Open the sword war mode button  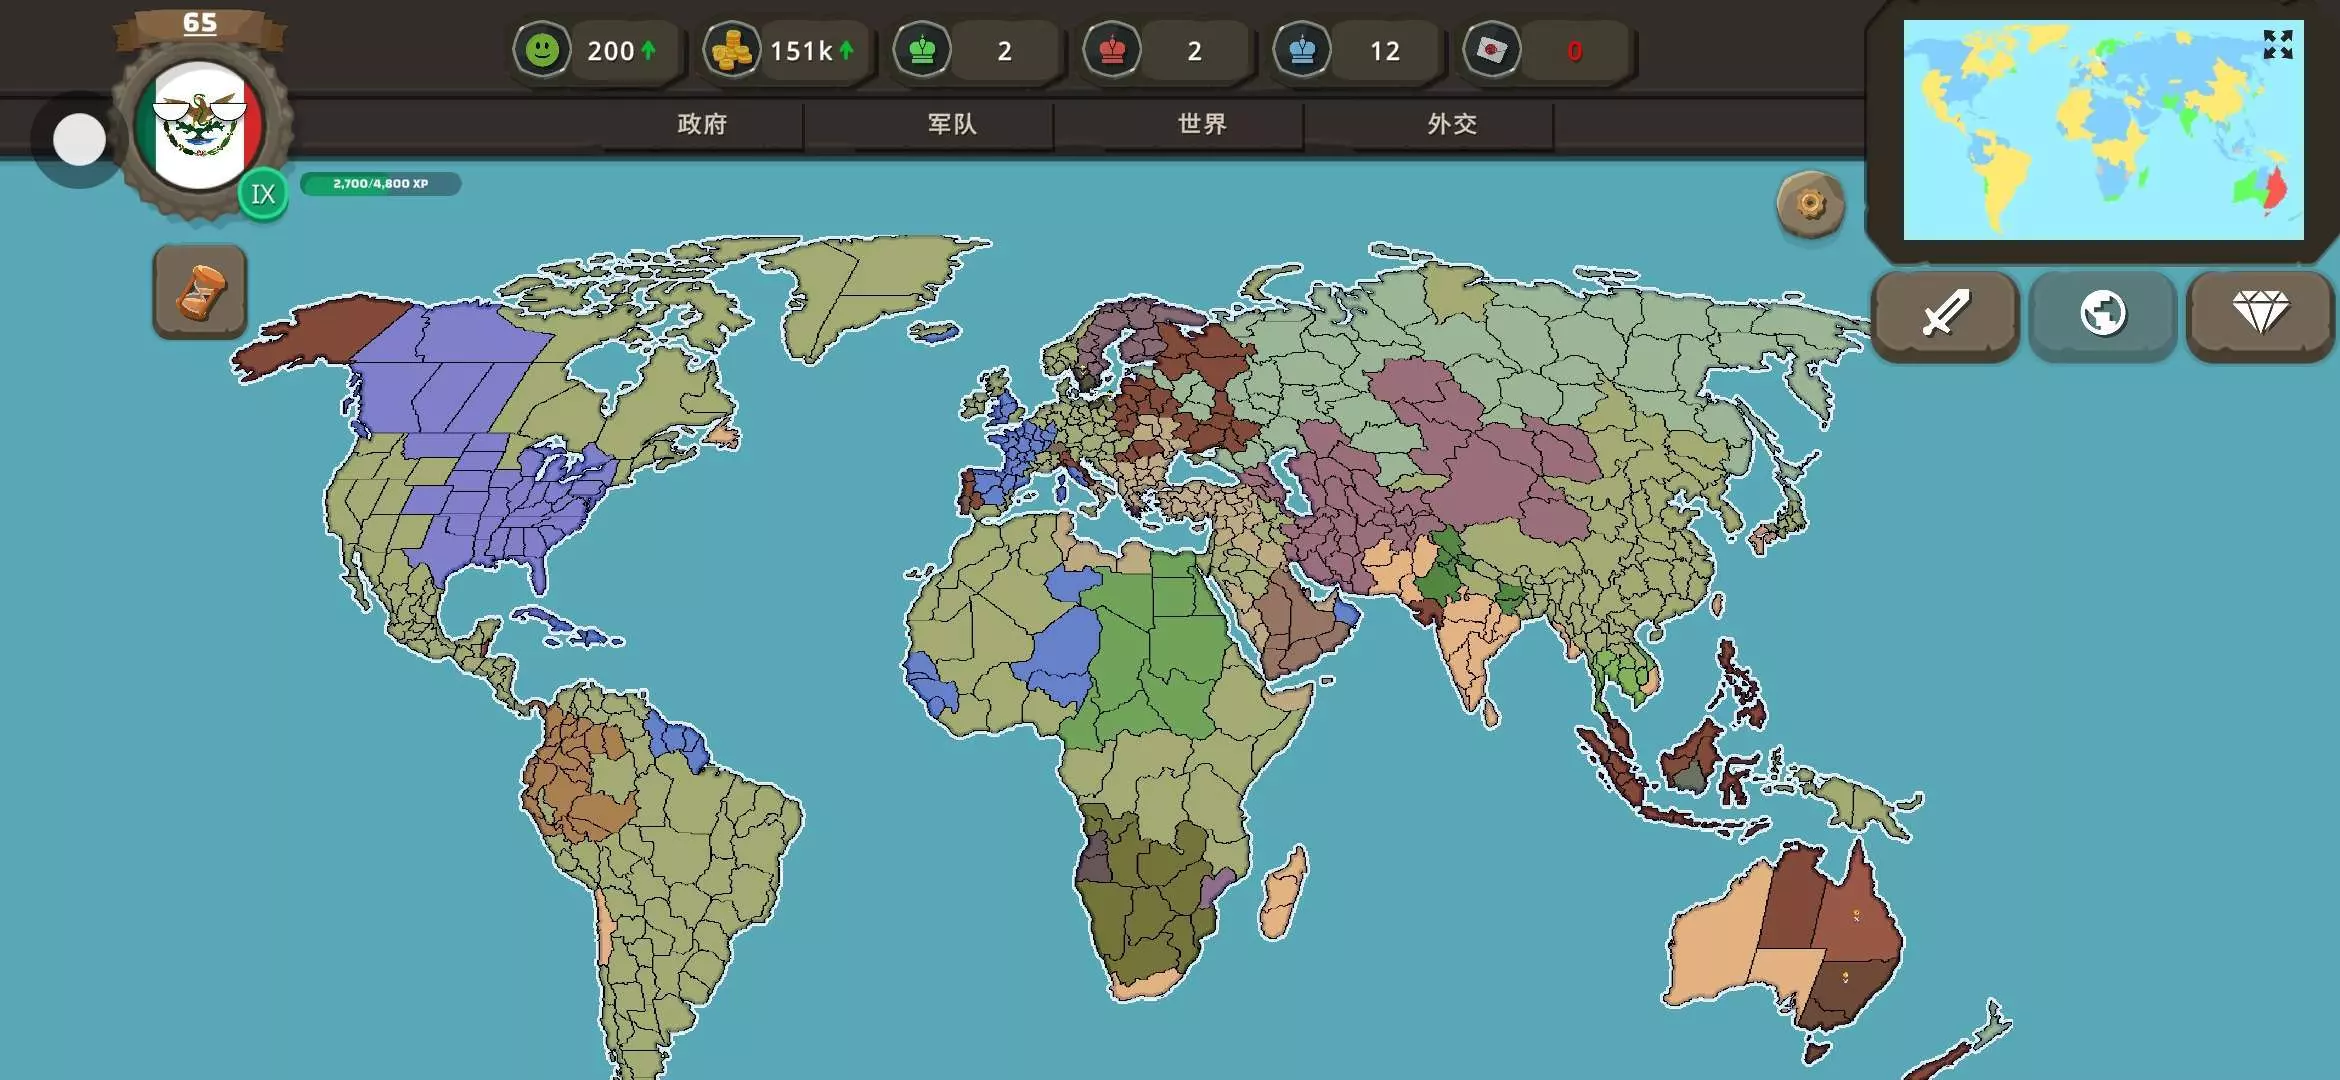[1945, 314]
